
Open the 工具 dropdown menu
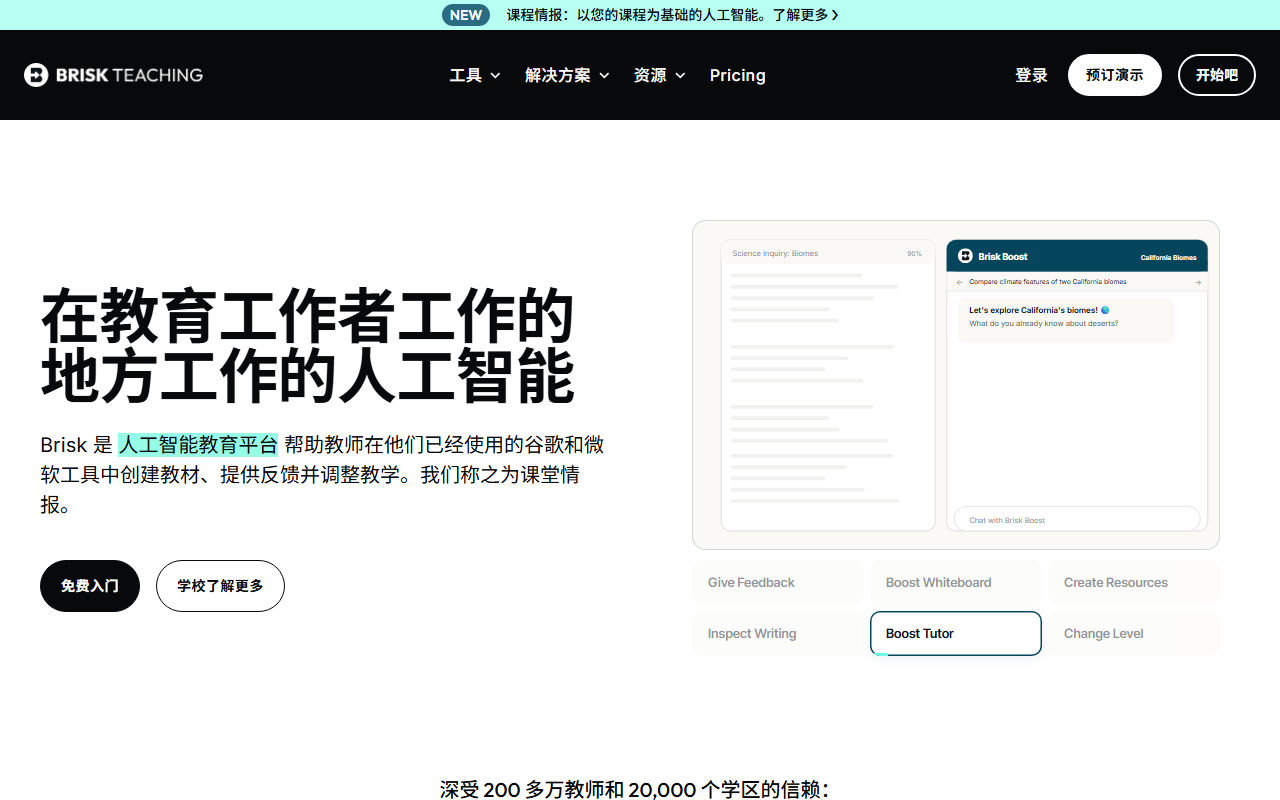[475, 75]
